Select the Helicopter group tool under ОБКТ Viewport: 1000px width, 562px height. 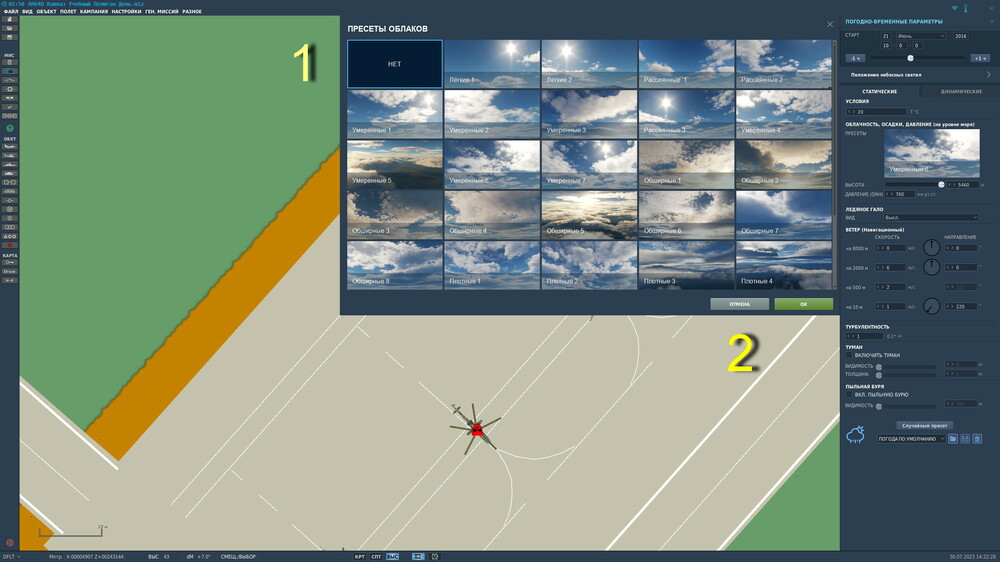(10, 156)
